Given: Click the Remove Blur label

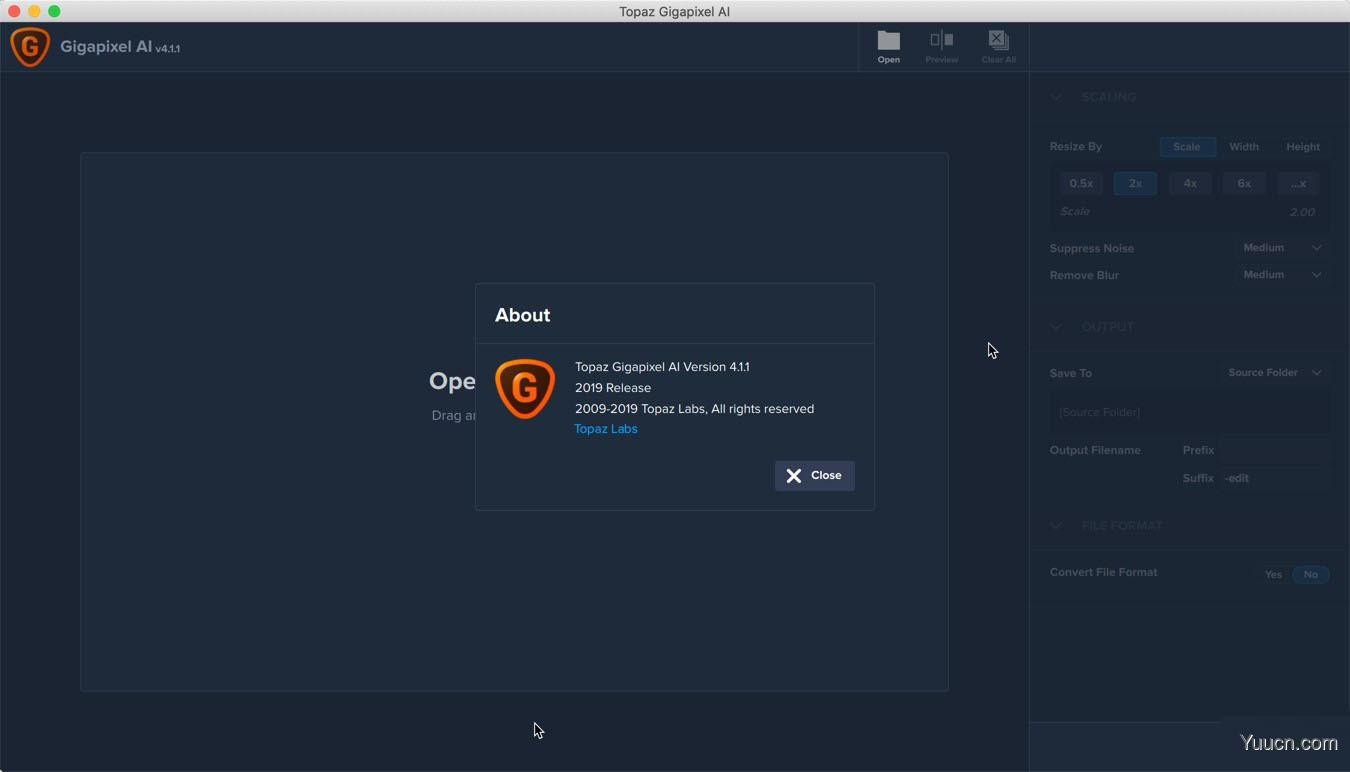Looking at the screenshot, I should pyautogui.click(x=1084, y=275).
